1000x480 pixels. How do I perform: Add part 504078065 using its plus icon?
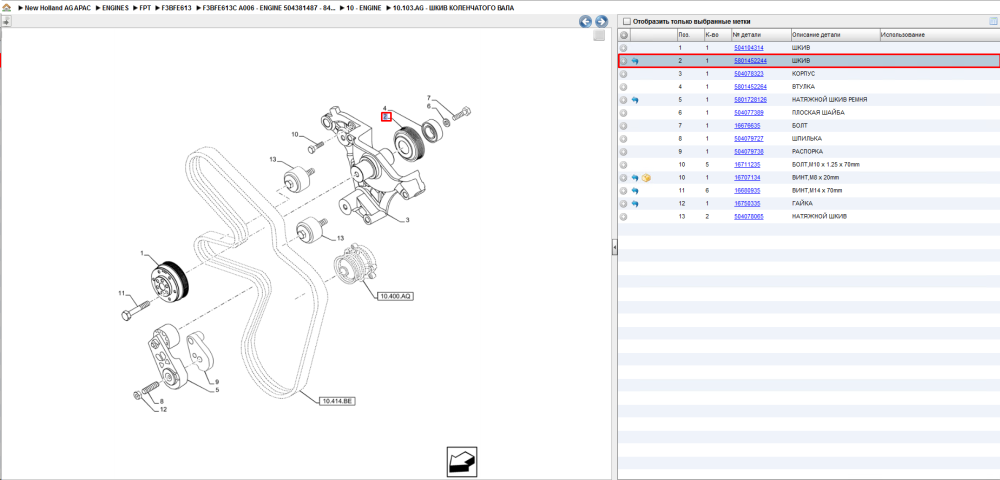point(624,217)
